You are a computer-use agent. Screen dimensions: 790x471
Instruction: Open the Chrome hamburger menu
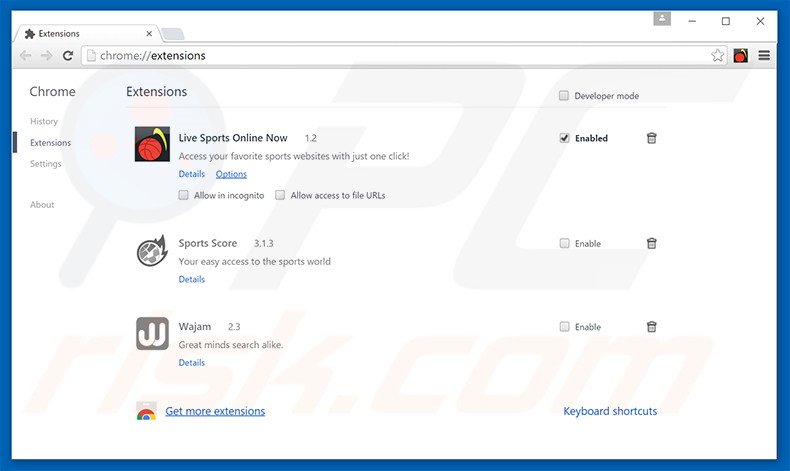[x=764, y=55]
